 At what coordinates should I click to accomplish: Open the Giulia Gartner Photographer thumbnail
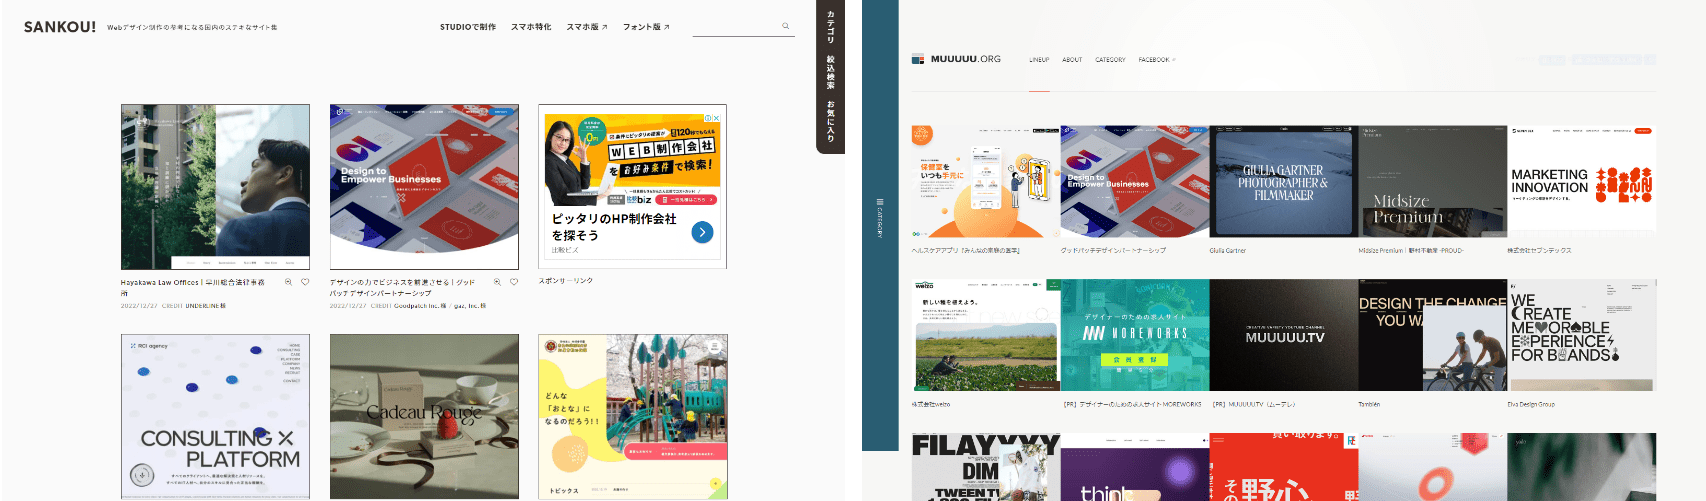[1284, 182]
